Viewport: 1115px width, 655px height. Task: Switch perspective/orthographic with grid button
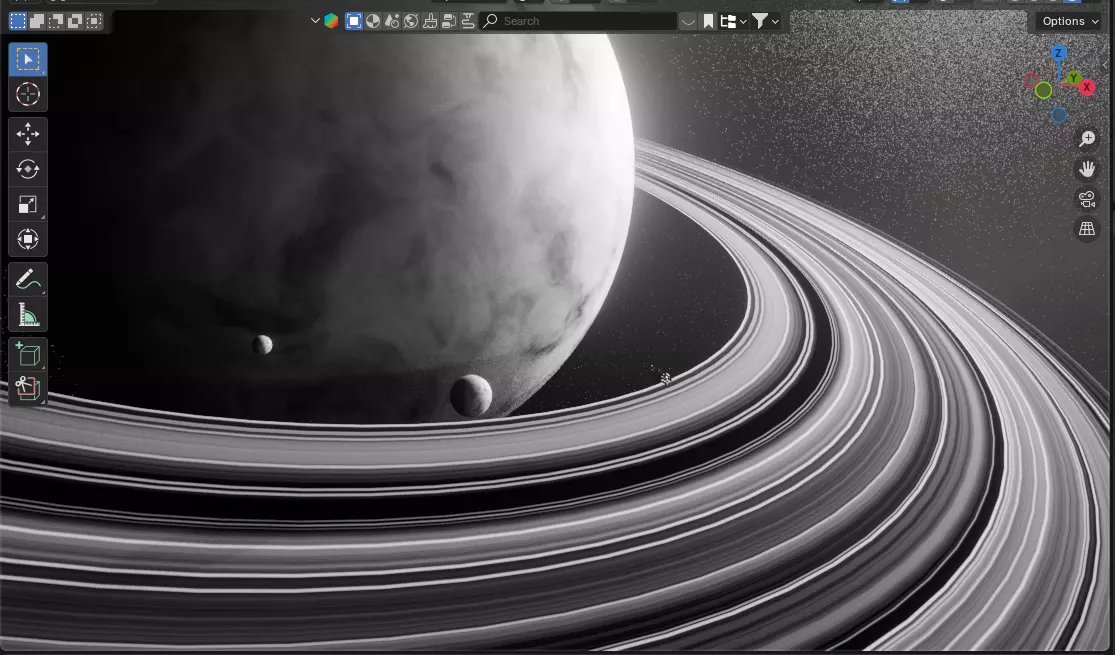1087,229
